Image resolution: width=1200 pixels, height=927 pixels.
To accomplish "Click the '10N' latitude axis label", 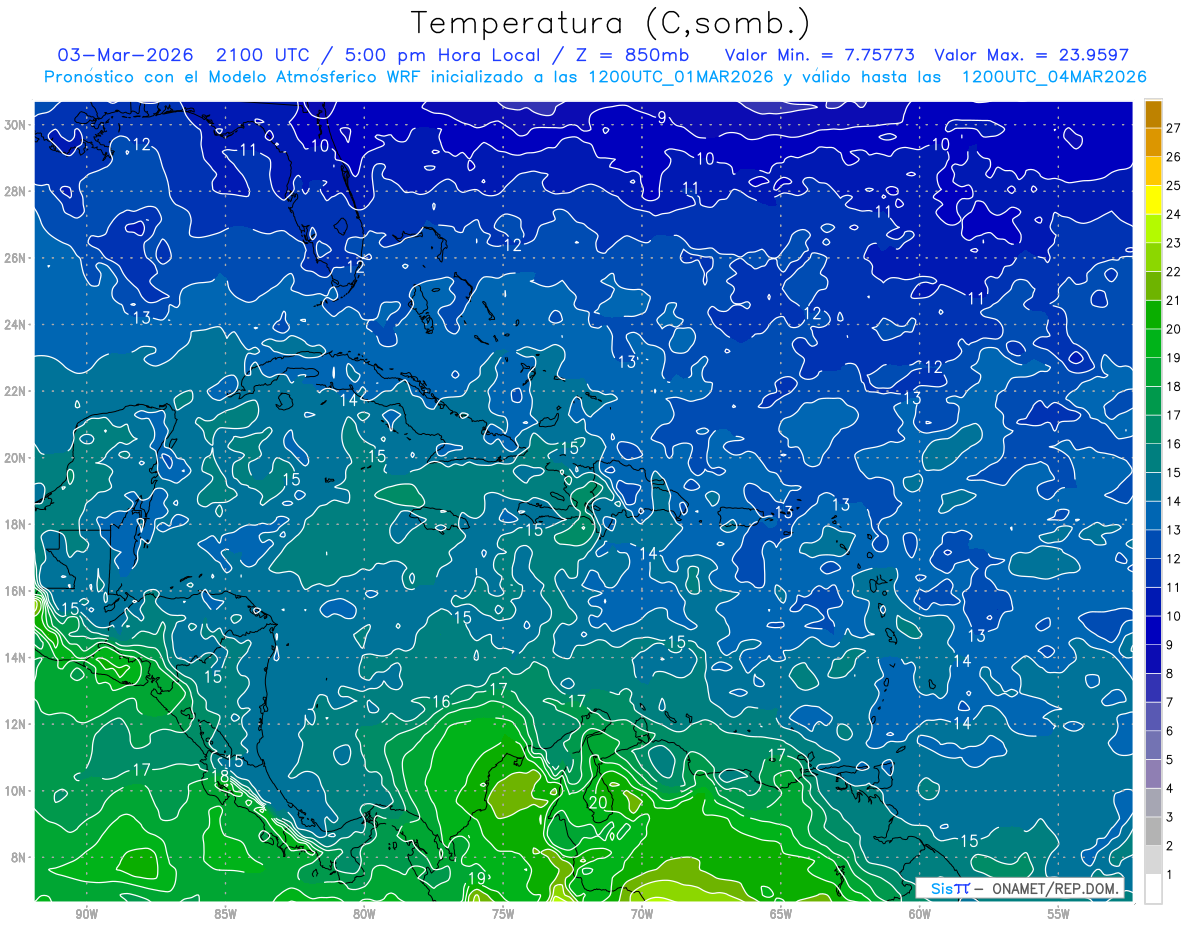I will pos(15,791).
